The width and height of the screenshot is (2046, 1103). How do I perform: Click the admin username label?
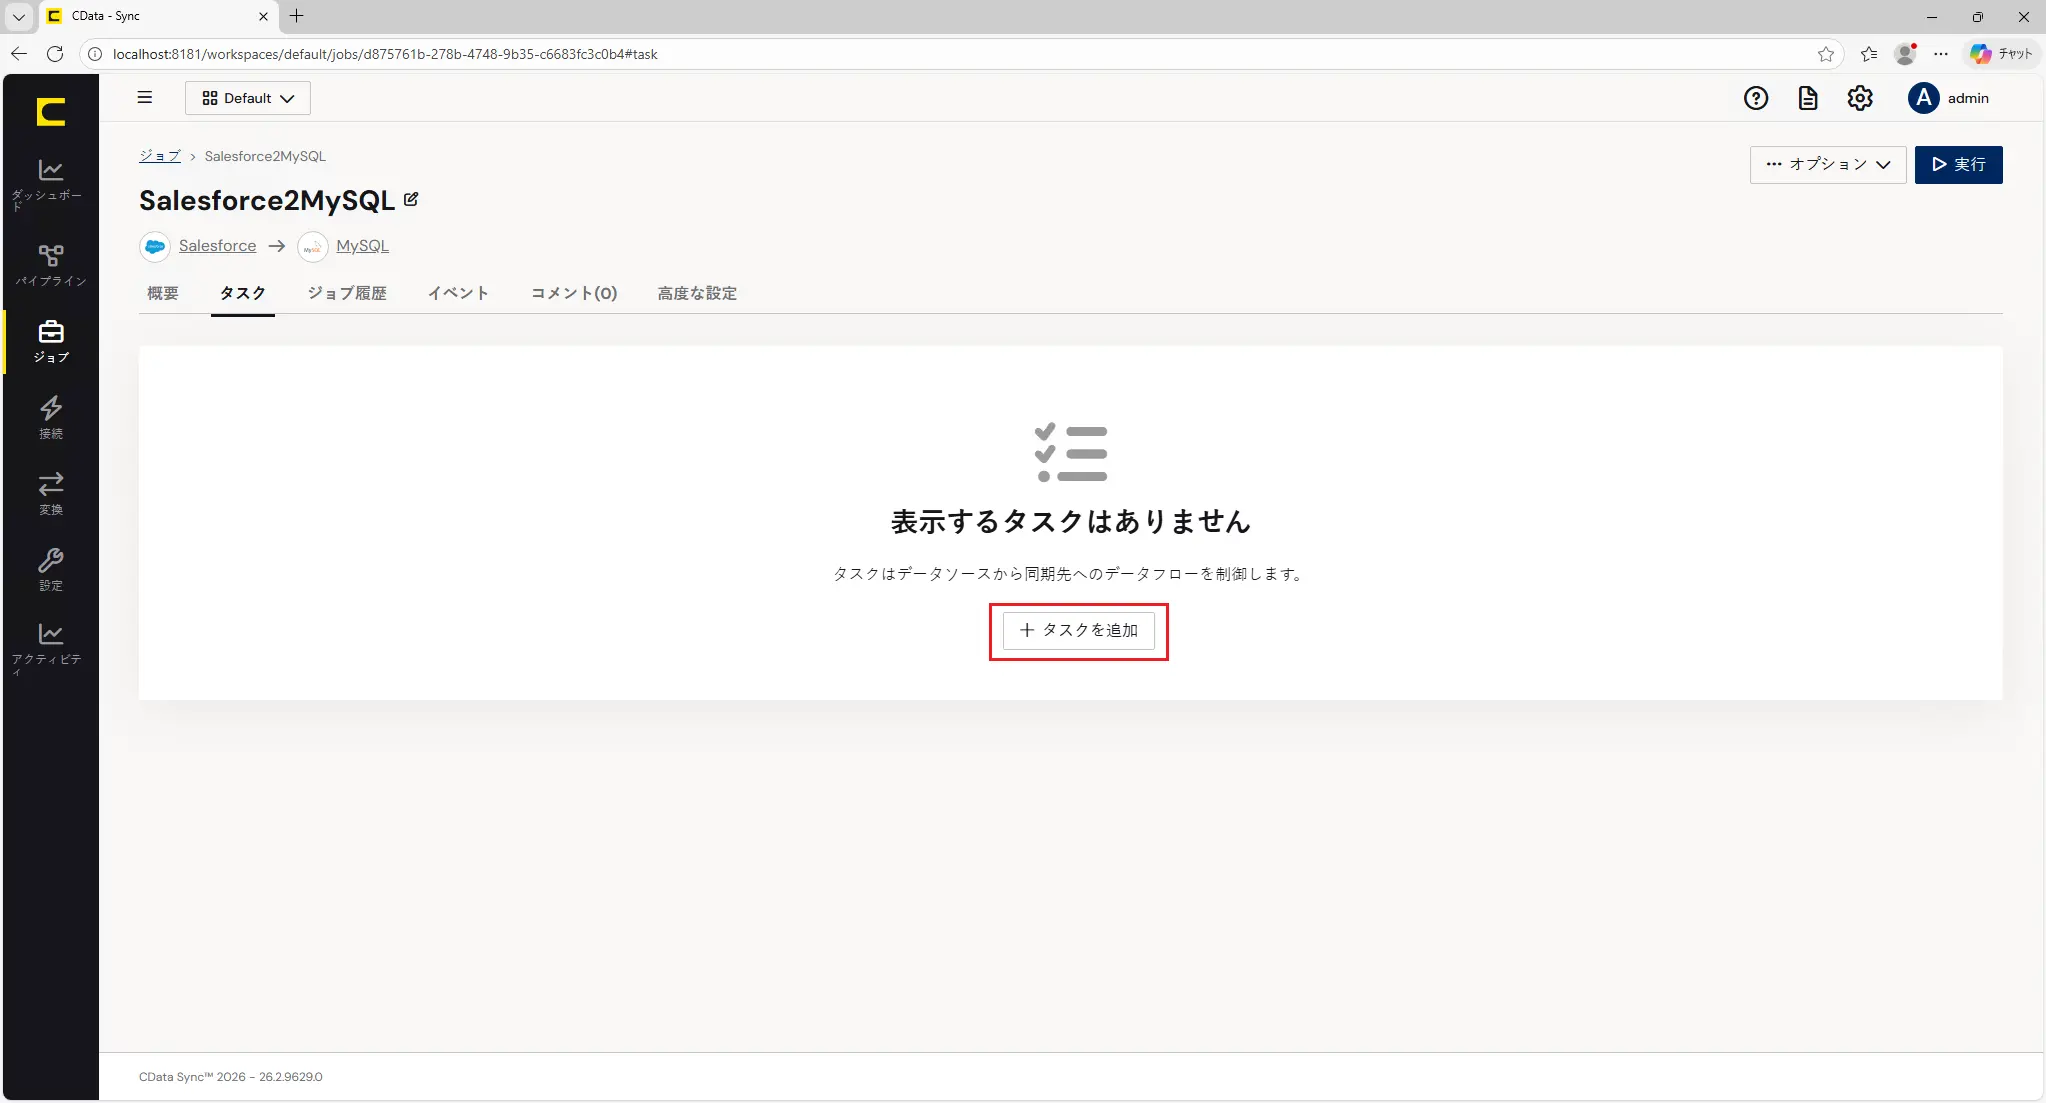click(x=1968, y=98)
